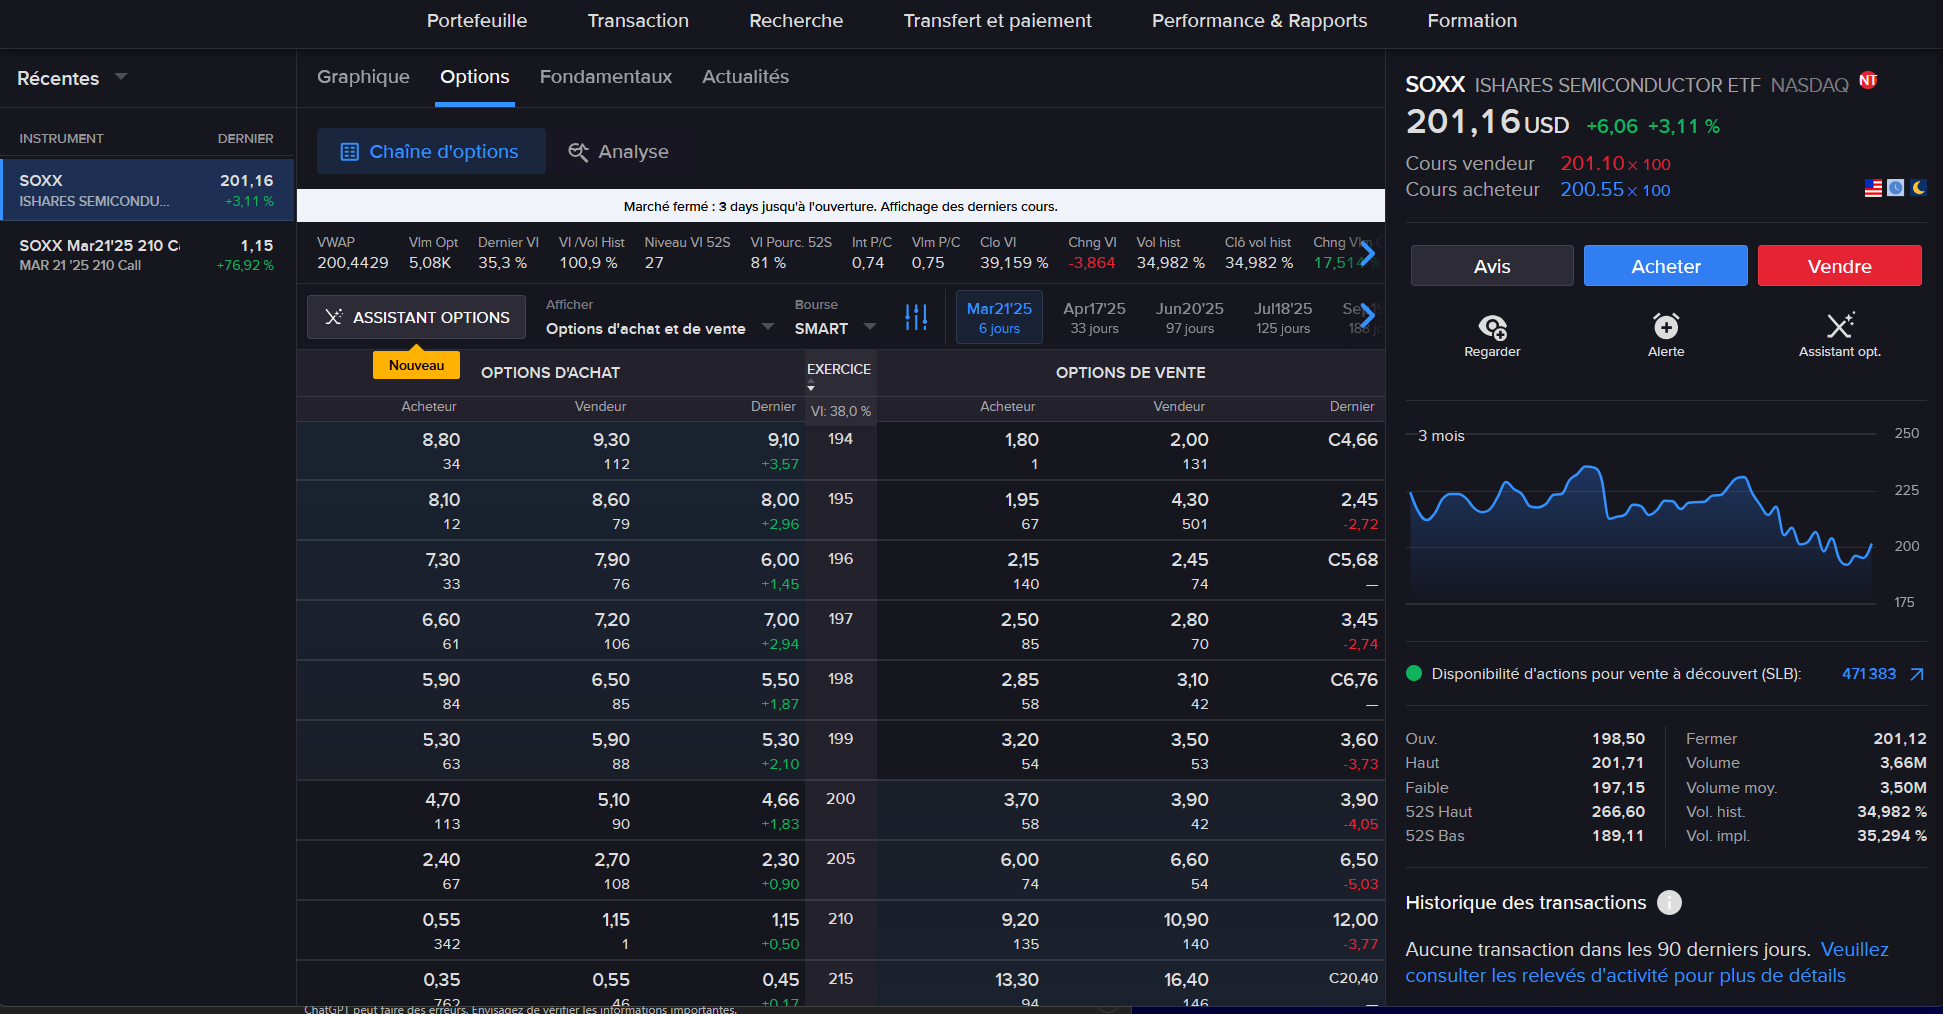Click the Cours acheteur price 200.55
The image size is (1943, 1014).
point(1592,189)
